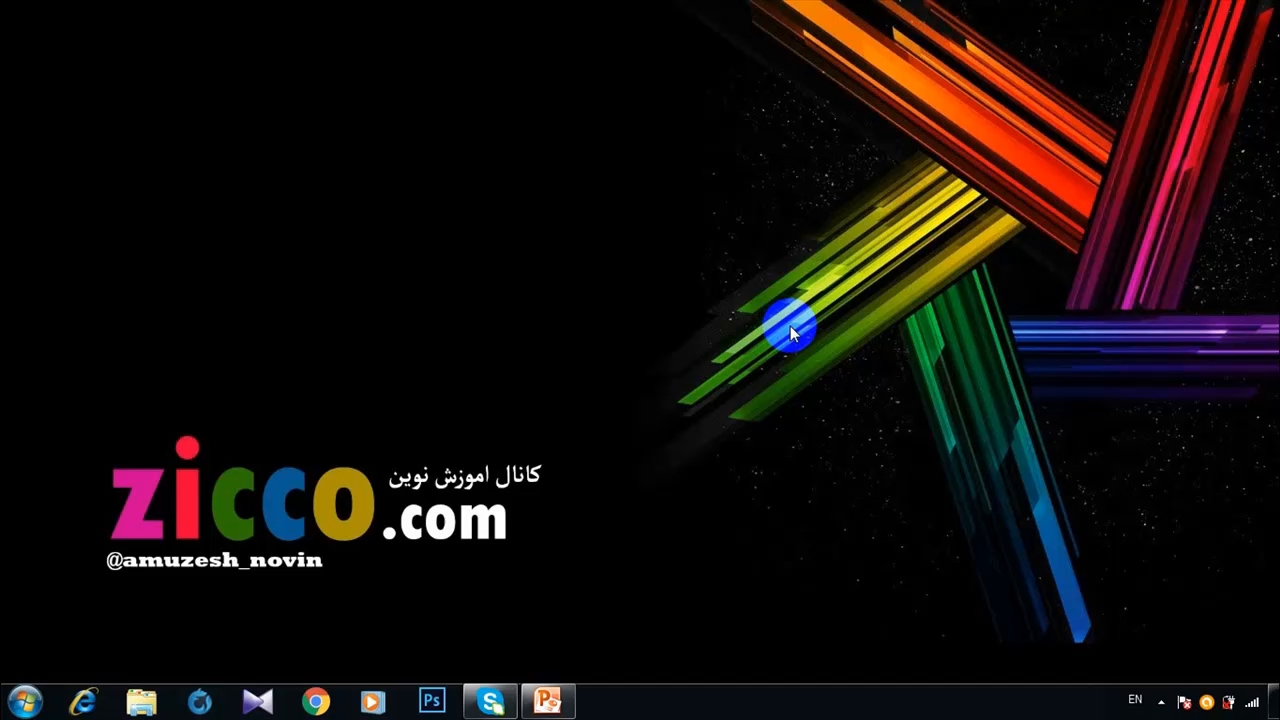Launch Internet Explorer from the taskbar
This screenshot has height=720, width=1280.
(x=83, y=701)
